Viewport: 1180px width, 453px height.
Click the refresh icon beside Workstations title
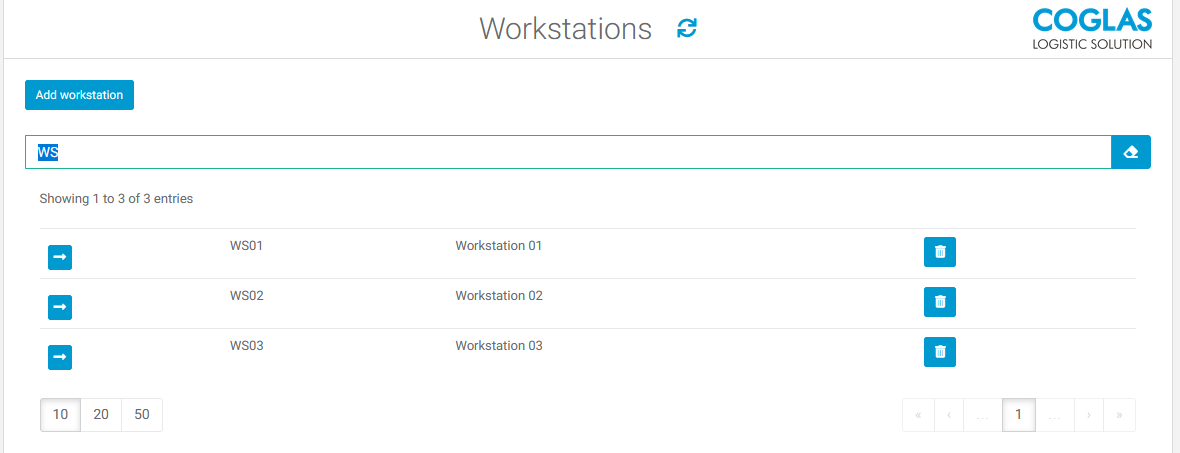[x=687, y=29]
